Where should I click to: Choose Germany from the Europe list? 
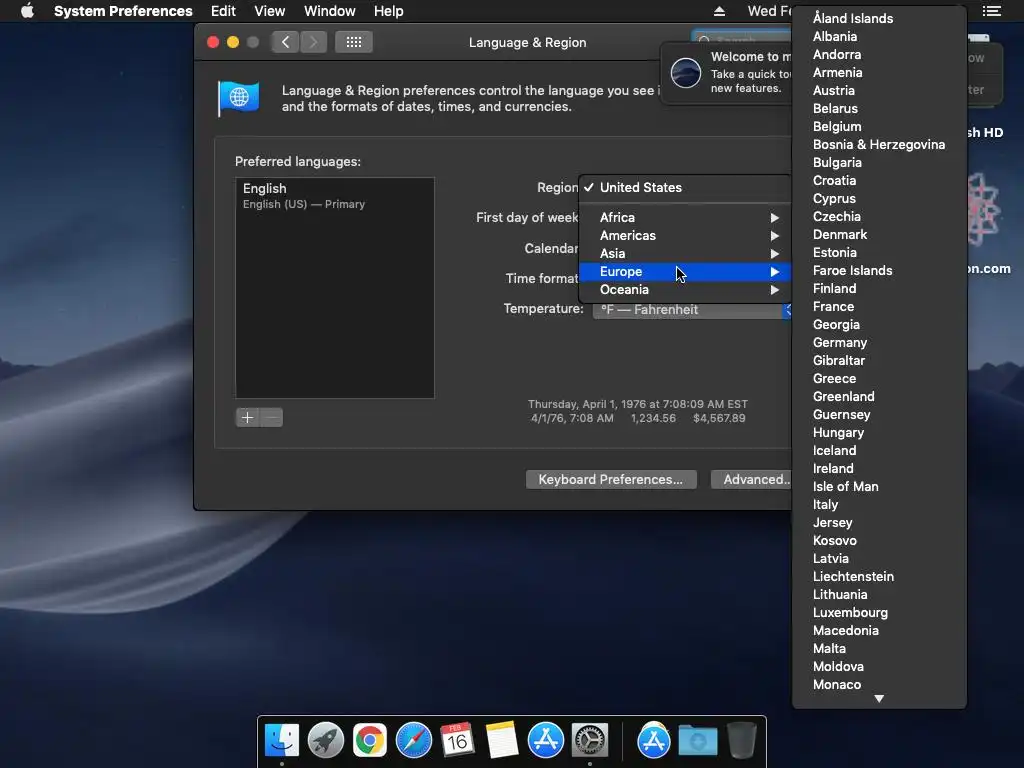(879, 343)
